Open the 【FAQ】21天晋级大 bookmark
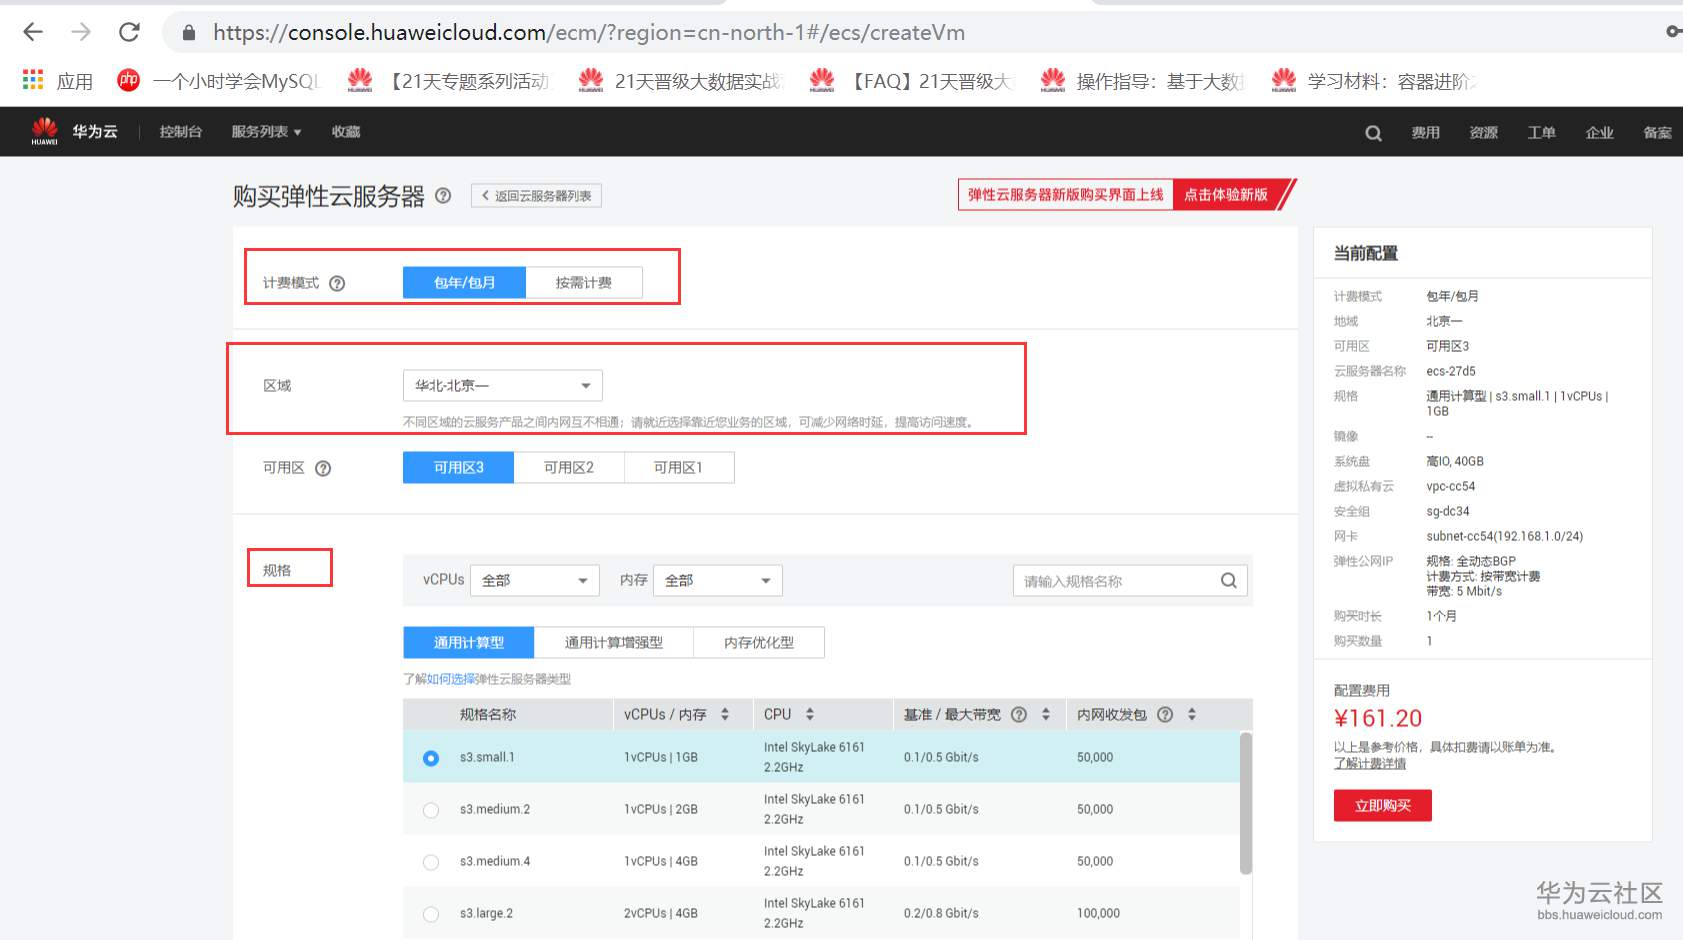 [x=912, y=80]
